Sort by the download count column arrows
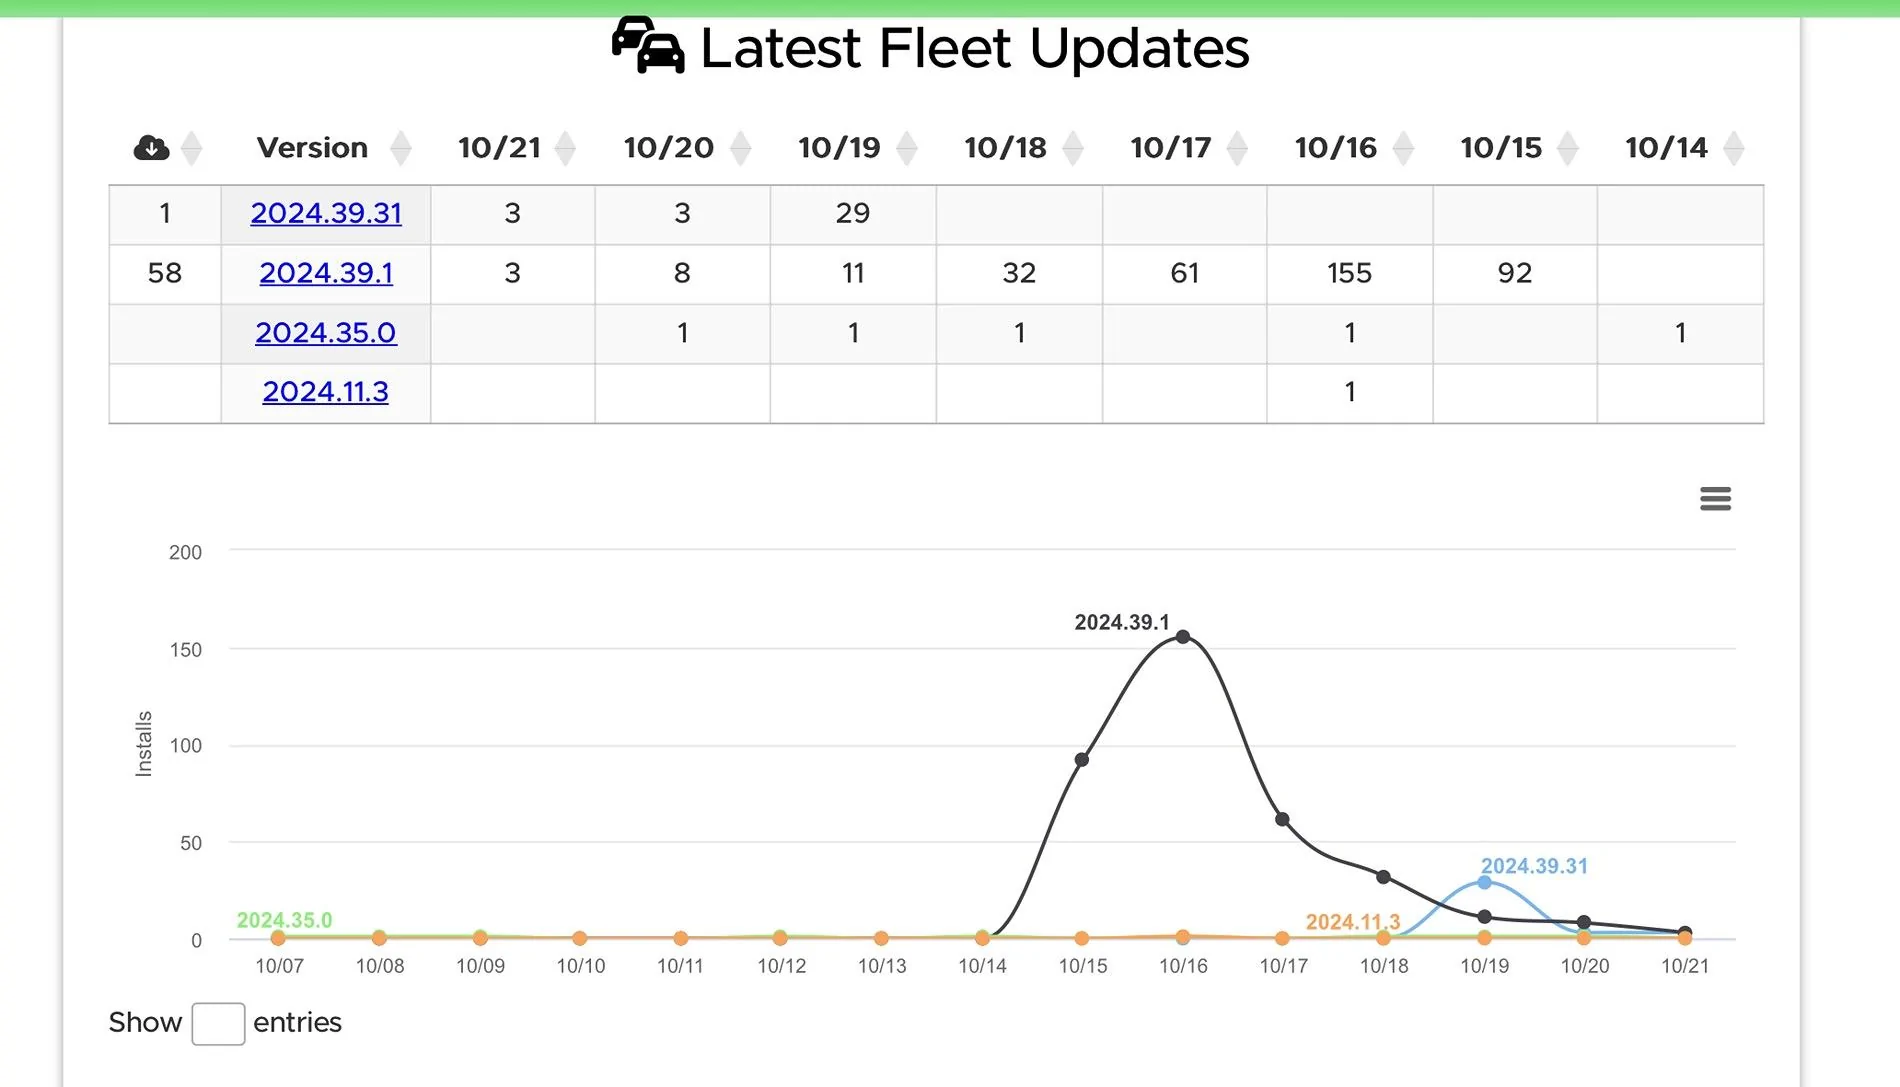The width and height of the screenshot is (1900, 1087). tap(192, 148)
